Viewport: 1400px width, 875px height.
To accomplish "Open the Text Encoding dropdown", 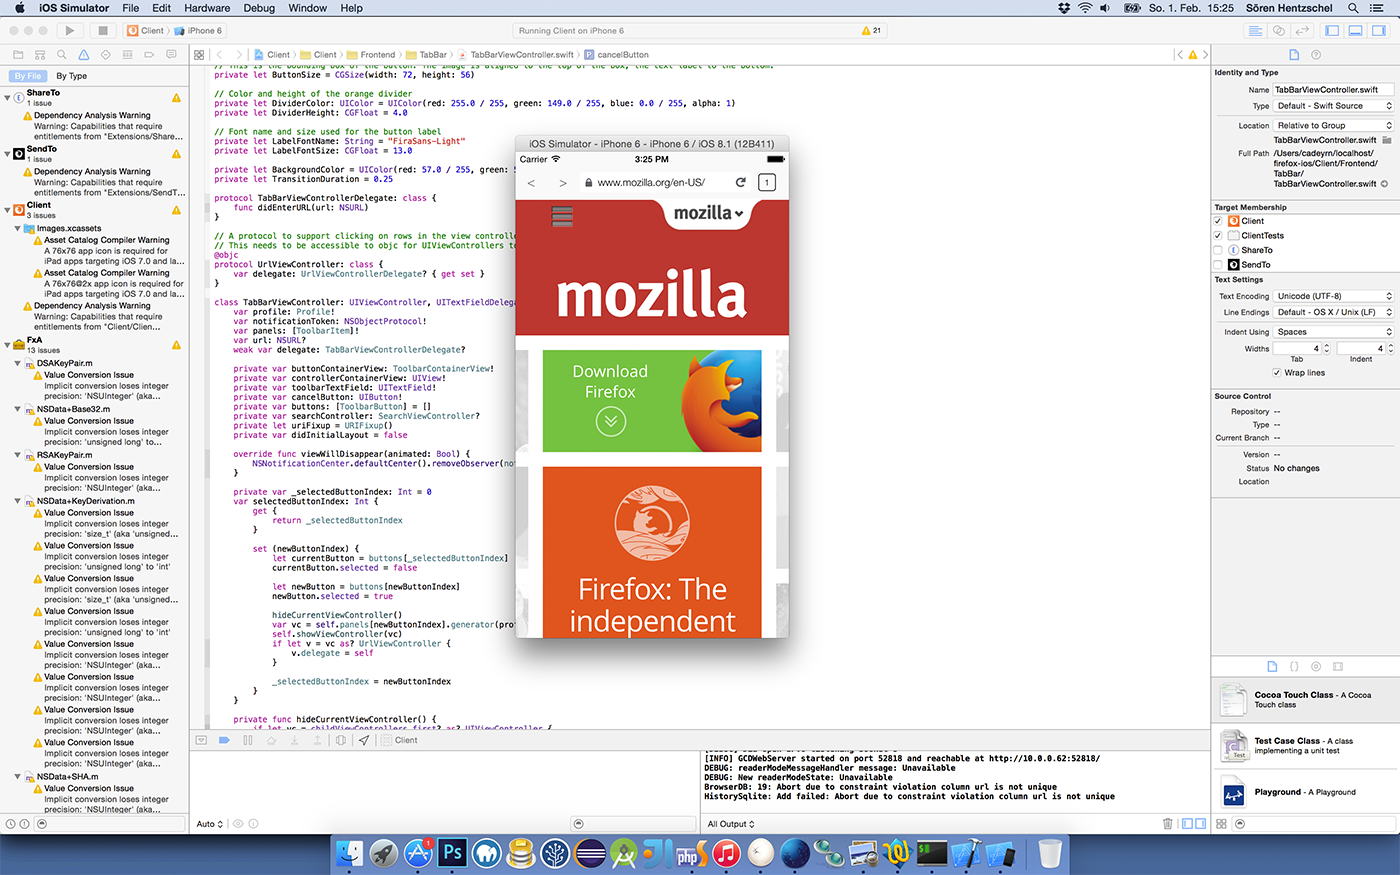I will point(1332,296).
